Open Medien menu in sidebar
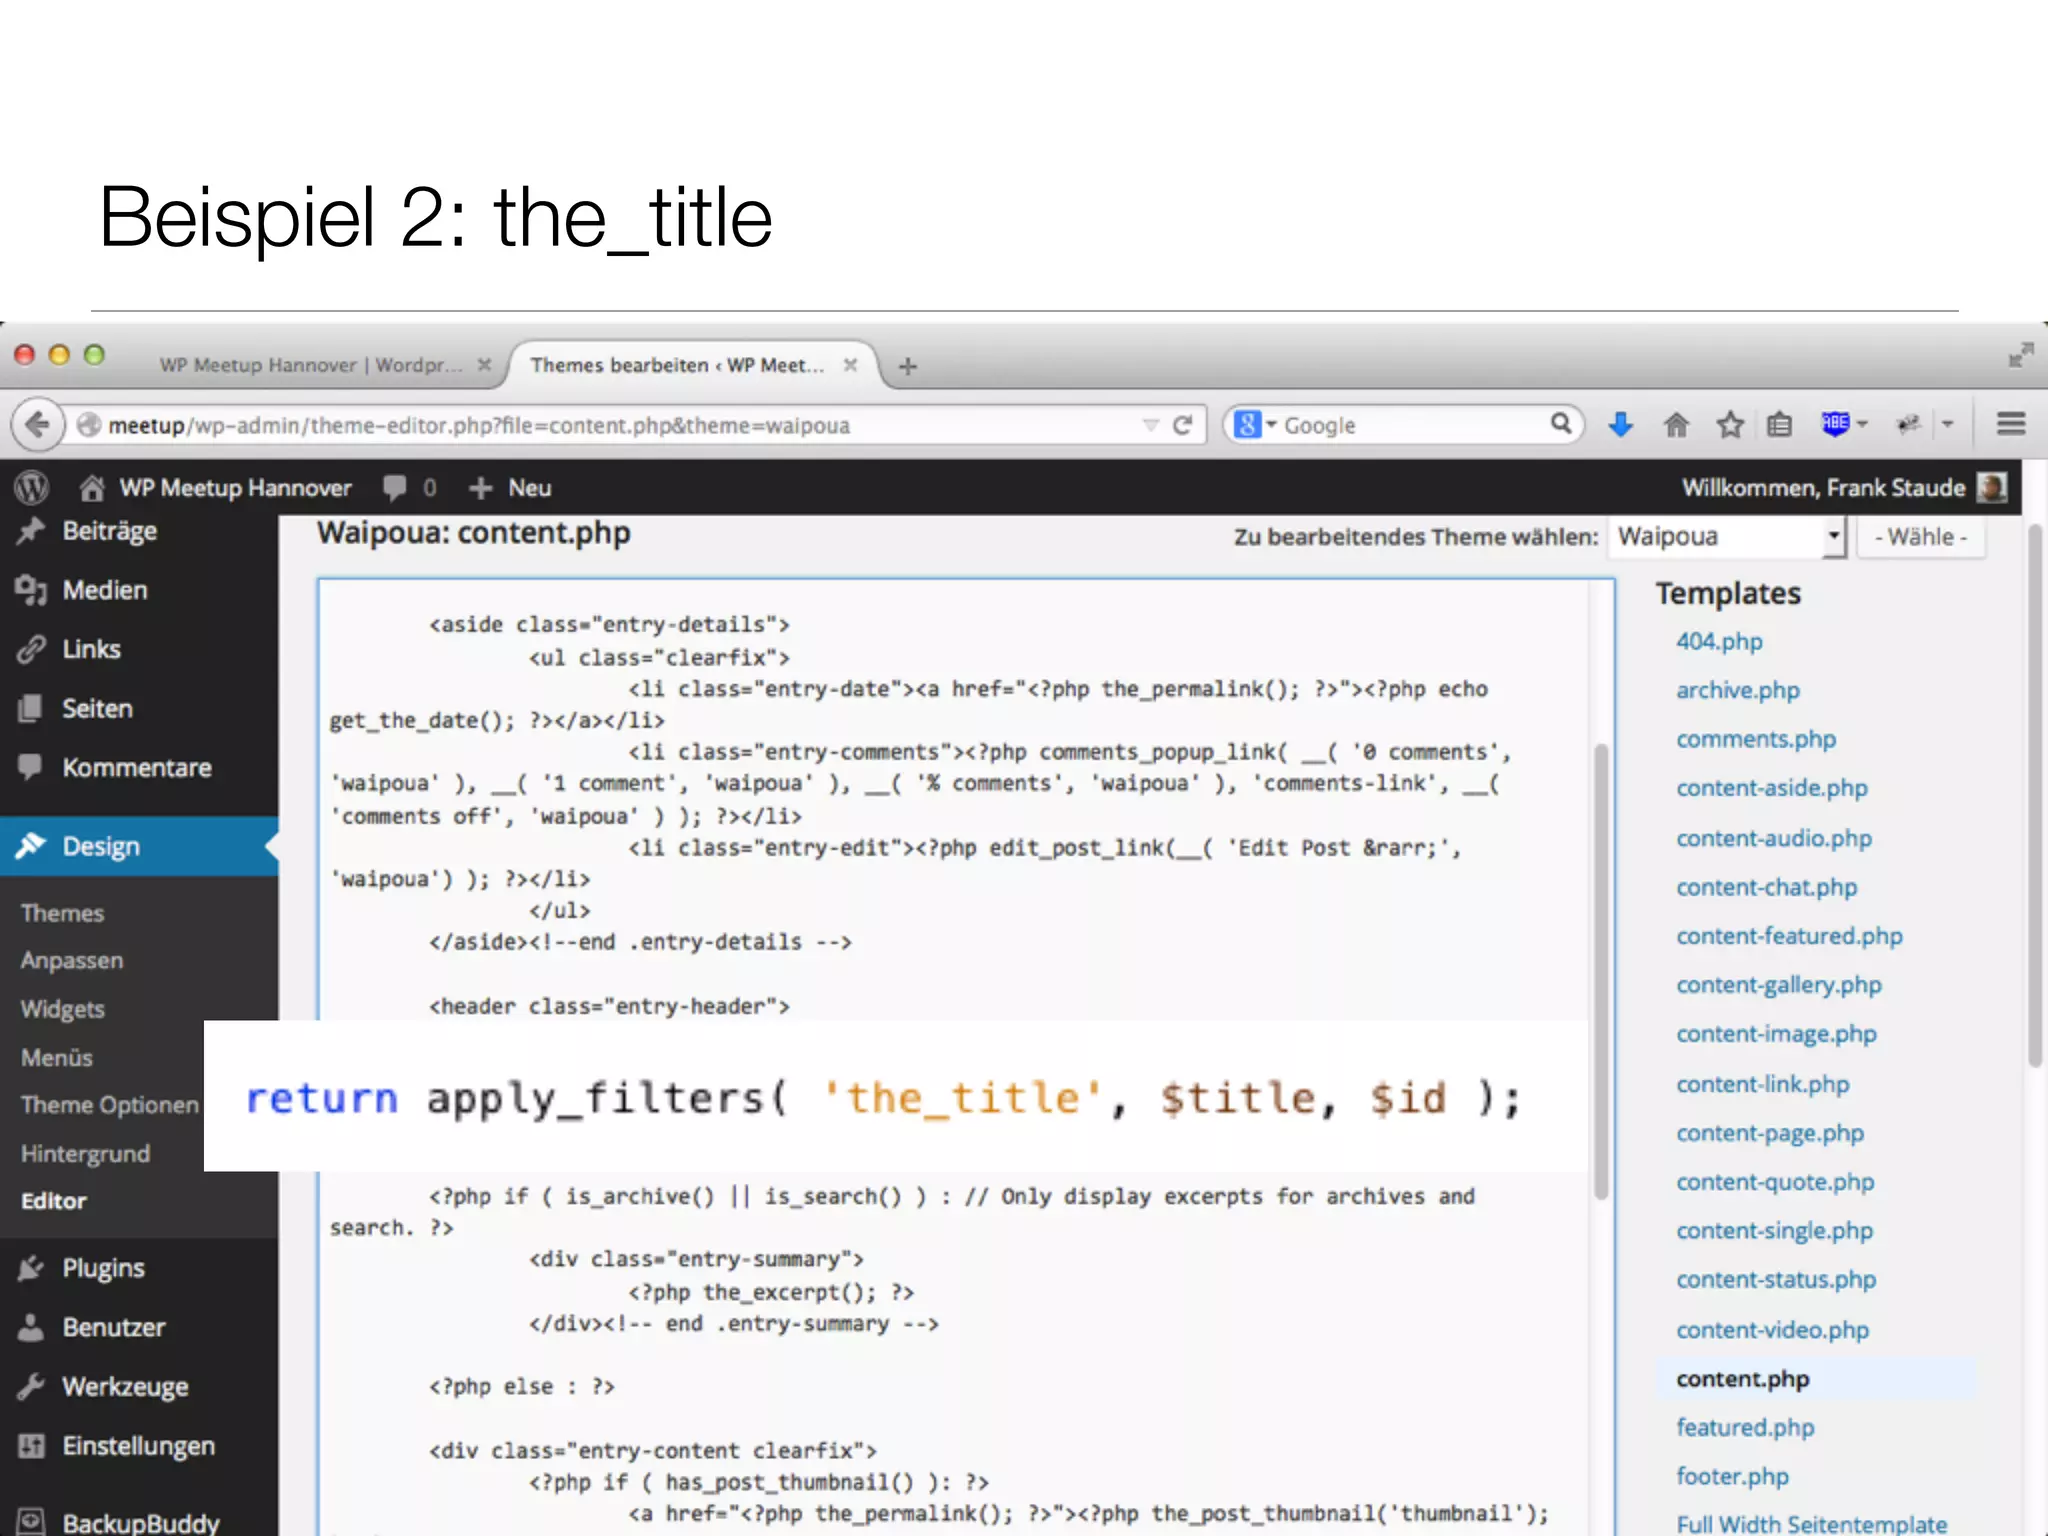The width and height of the screenshot is (2048, 1536). (105, 590)
